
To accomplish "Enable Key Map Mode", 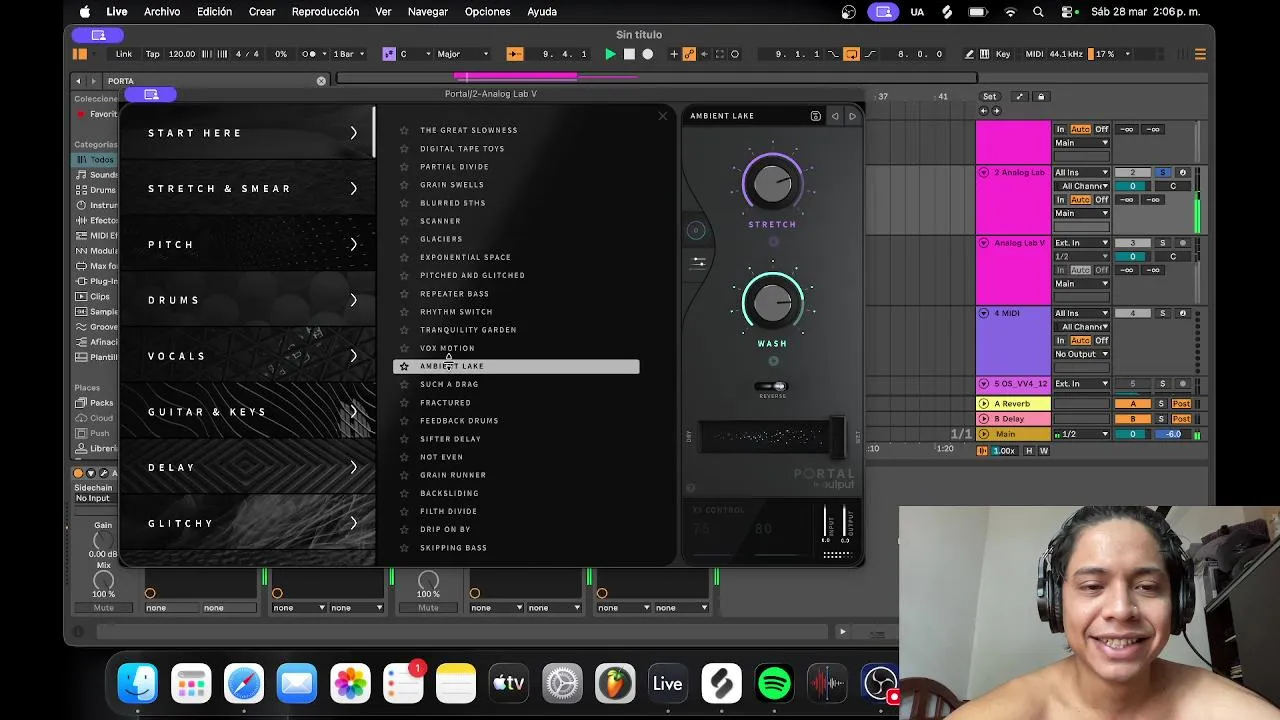I will [x=1003, y=54].
